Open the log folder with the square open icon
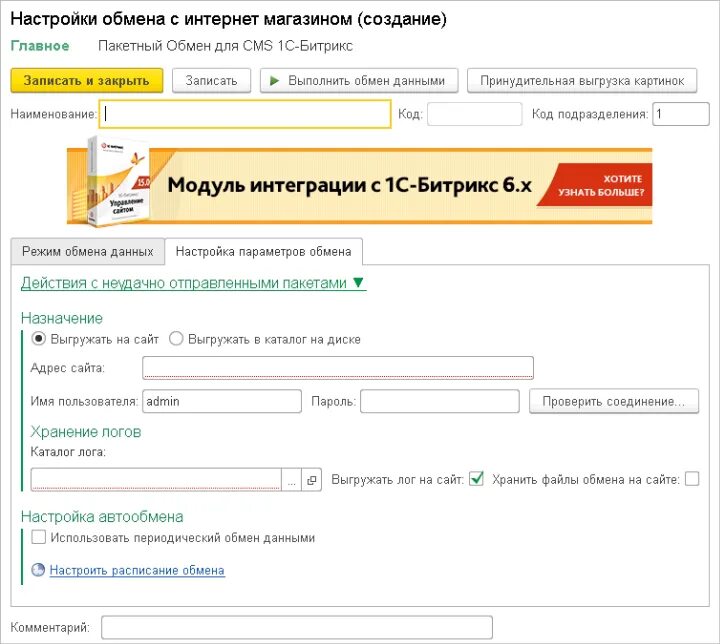This screenshot has width=720, height=644. pos(311,480)
